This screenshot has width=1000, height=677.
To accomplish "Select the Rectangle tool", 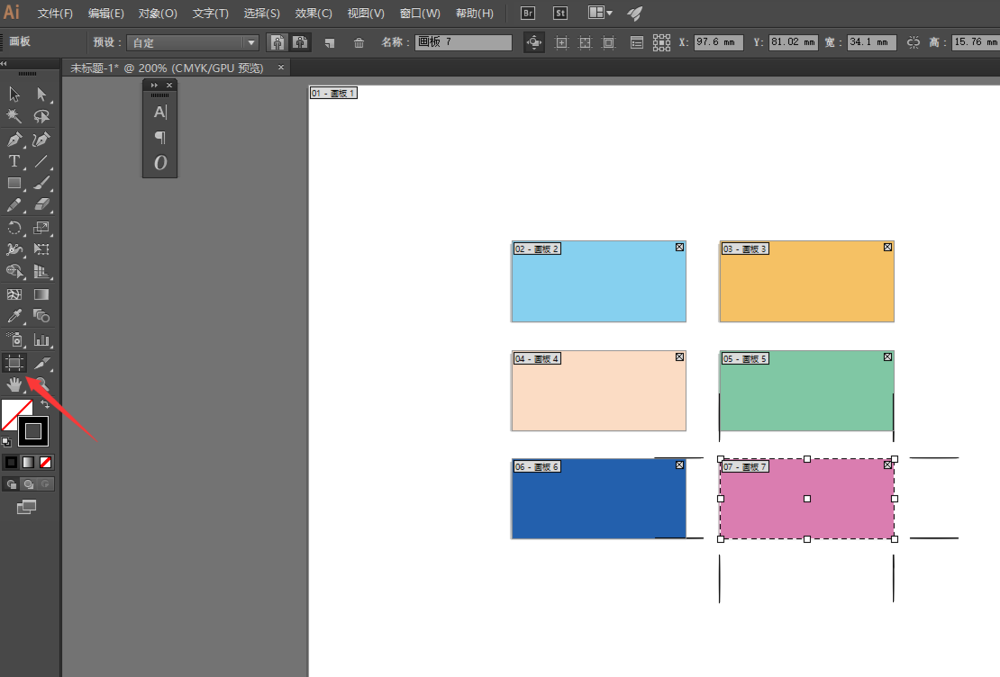I will [14, 184].
